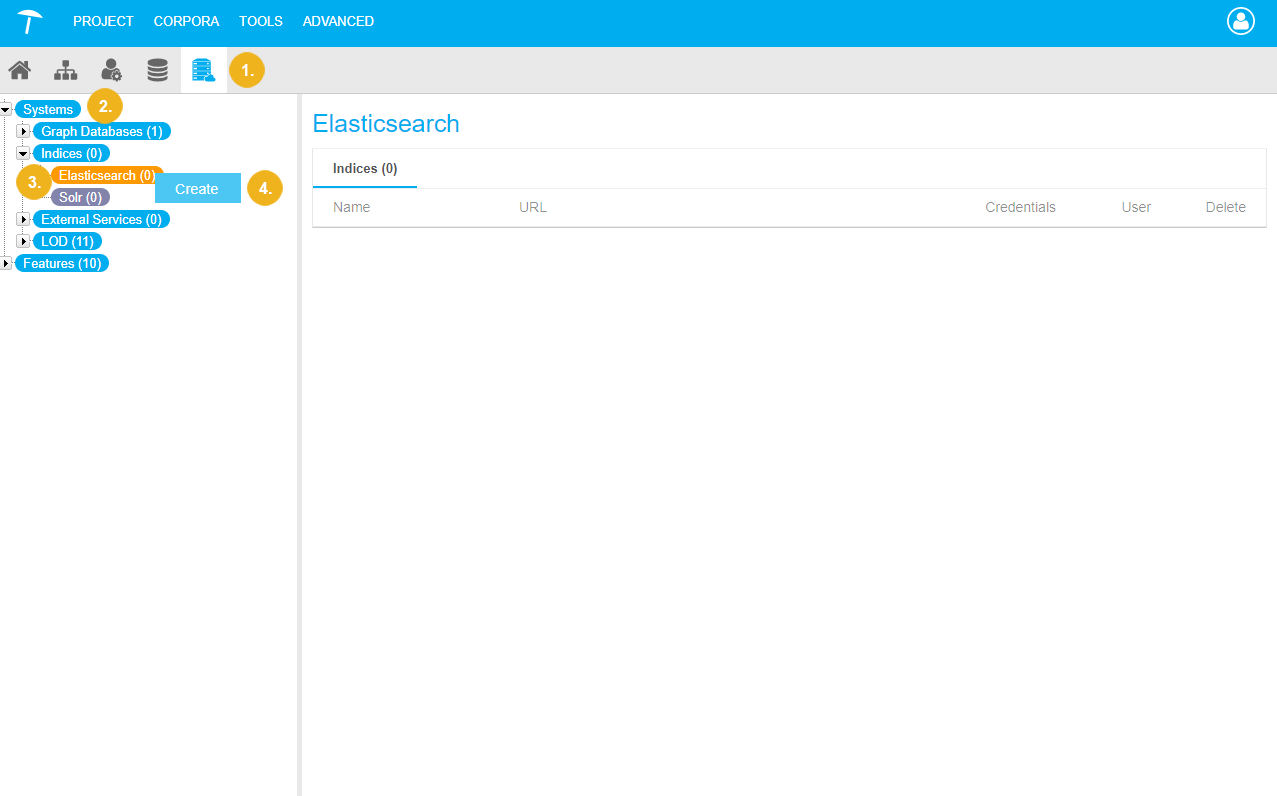Click the database stack icon
The image size is (1277, 796).
tap(157, 70)
